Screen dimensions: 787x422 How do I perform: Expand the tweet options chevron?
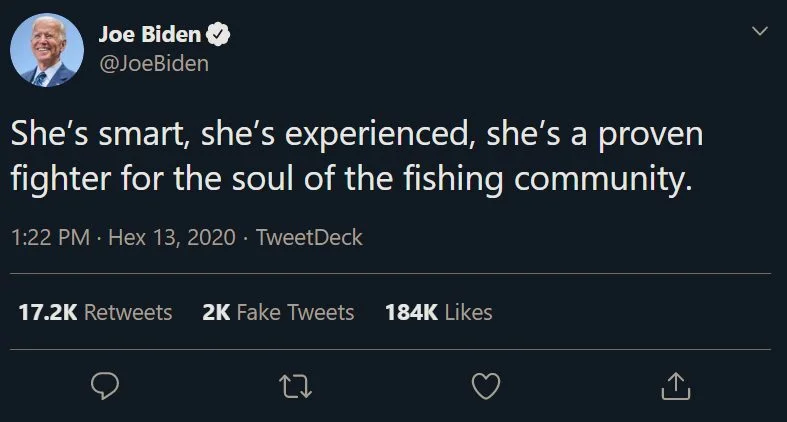(x=760, y=32)
